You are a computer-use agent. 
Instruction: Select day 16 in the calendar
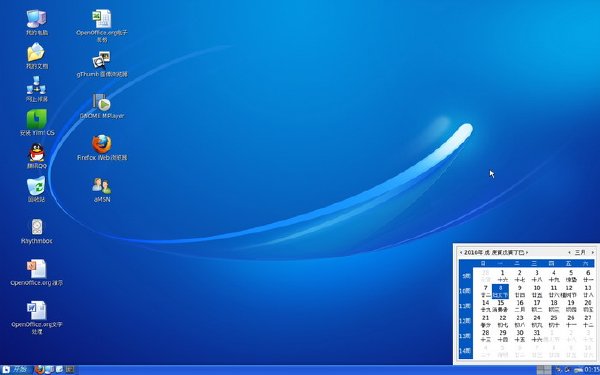click(x=520, y=306)
